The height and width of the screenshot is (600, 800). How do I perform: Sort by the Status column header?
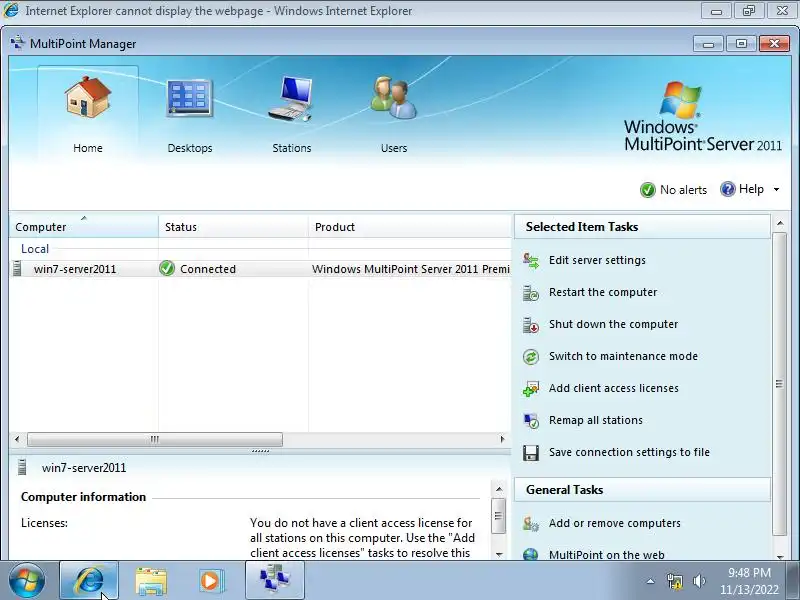point(233,227)
